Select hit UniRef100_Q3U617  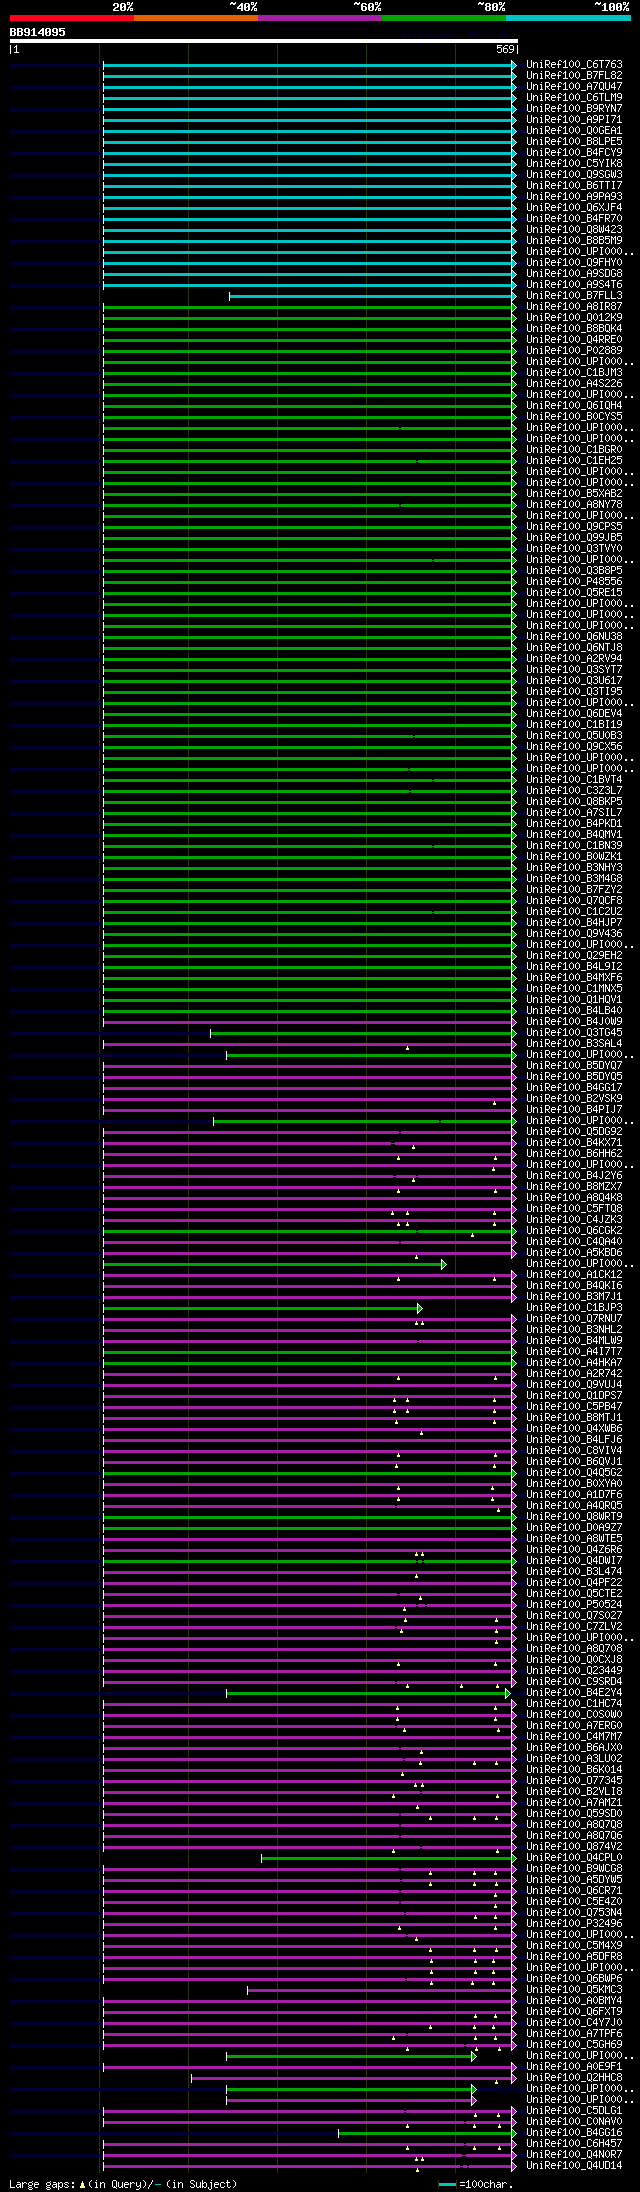coord(574,681)
